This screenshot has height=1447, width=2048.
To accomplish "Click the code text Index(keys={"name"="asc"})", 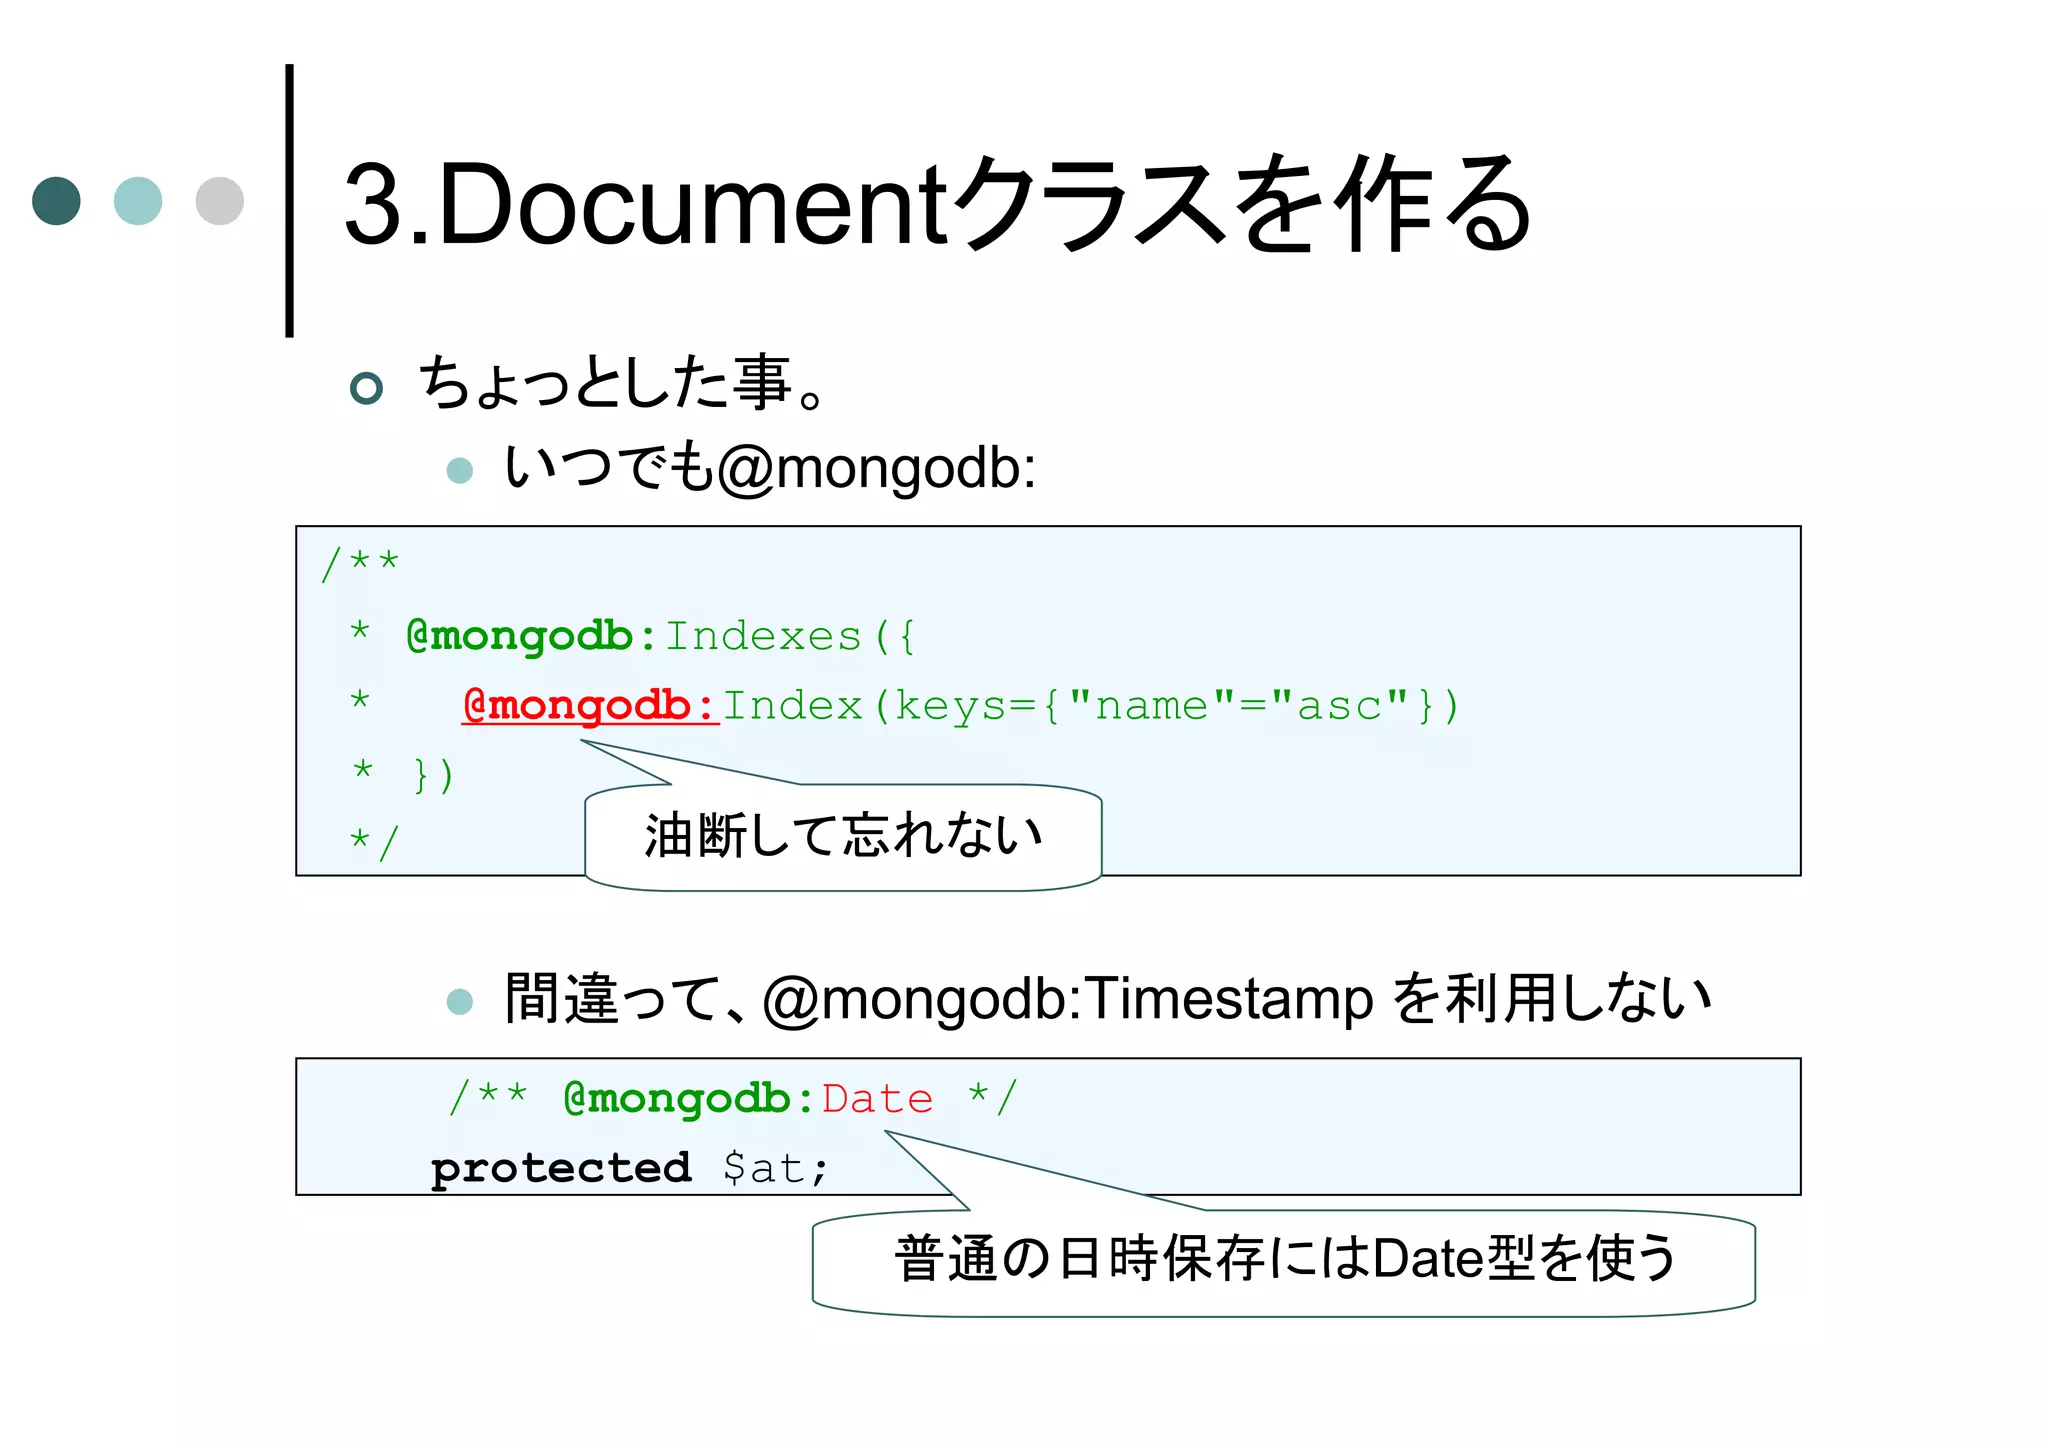I will [1091, 706].
